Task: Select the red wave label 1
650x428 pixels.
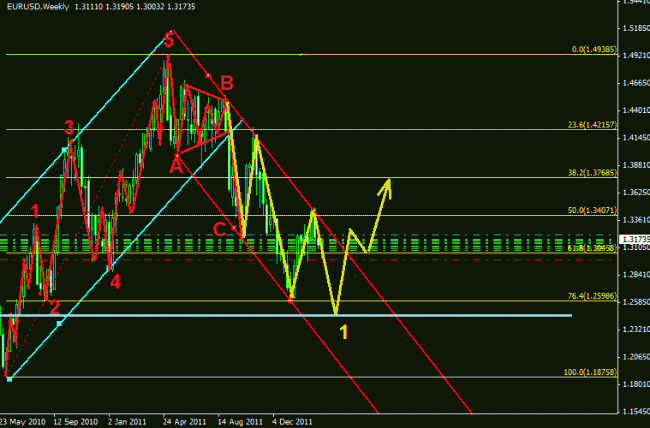Action: tap(35, 211)
